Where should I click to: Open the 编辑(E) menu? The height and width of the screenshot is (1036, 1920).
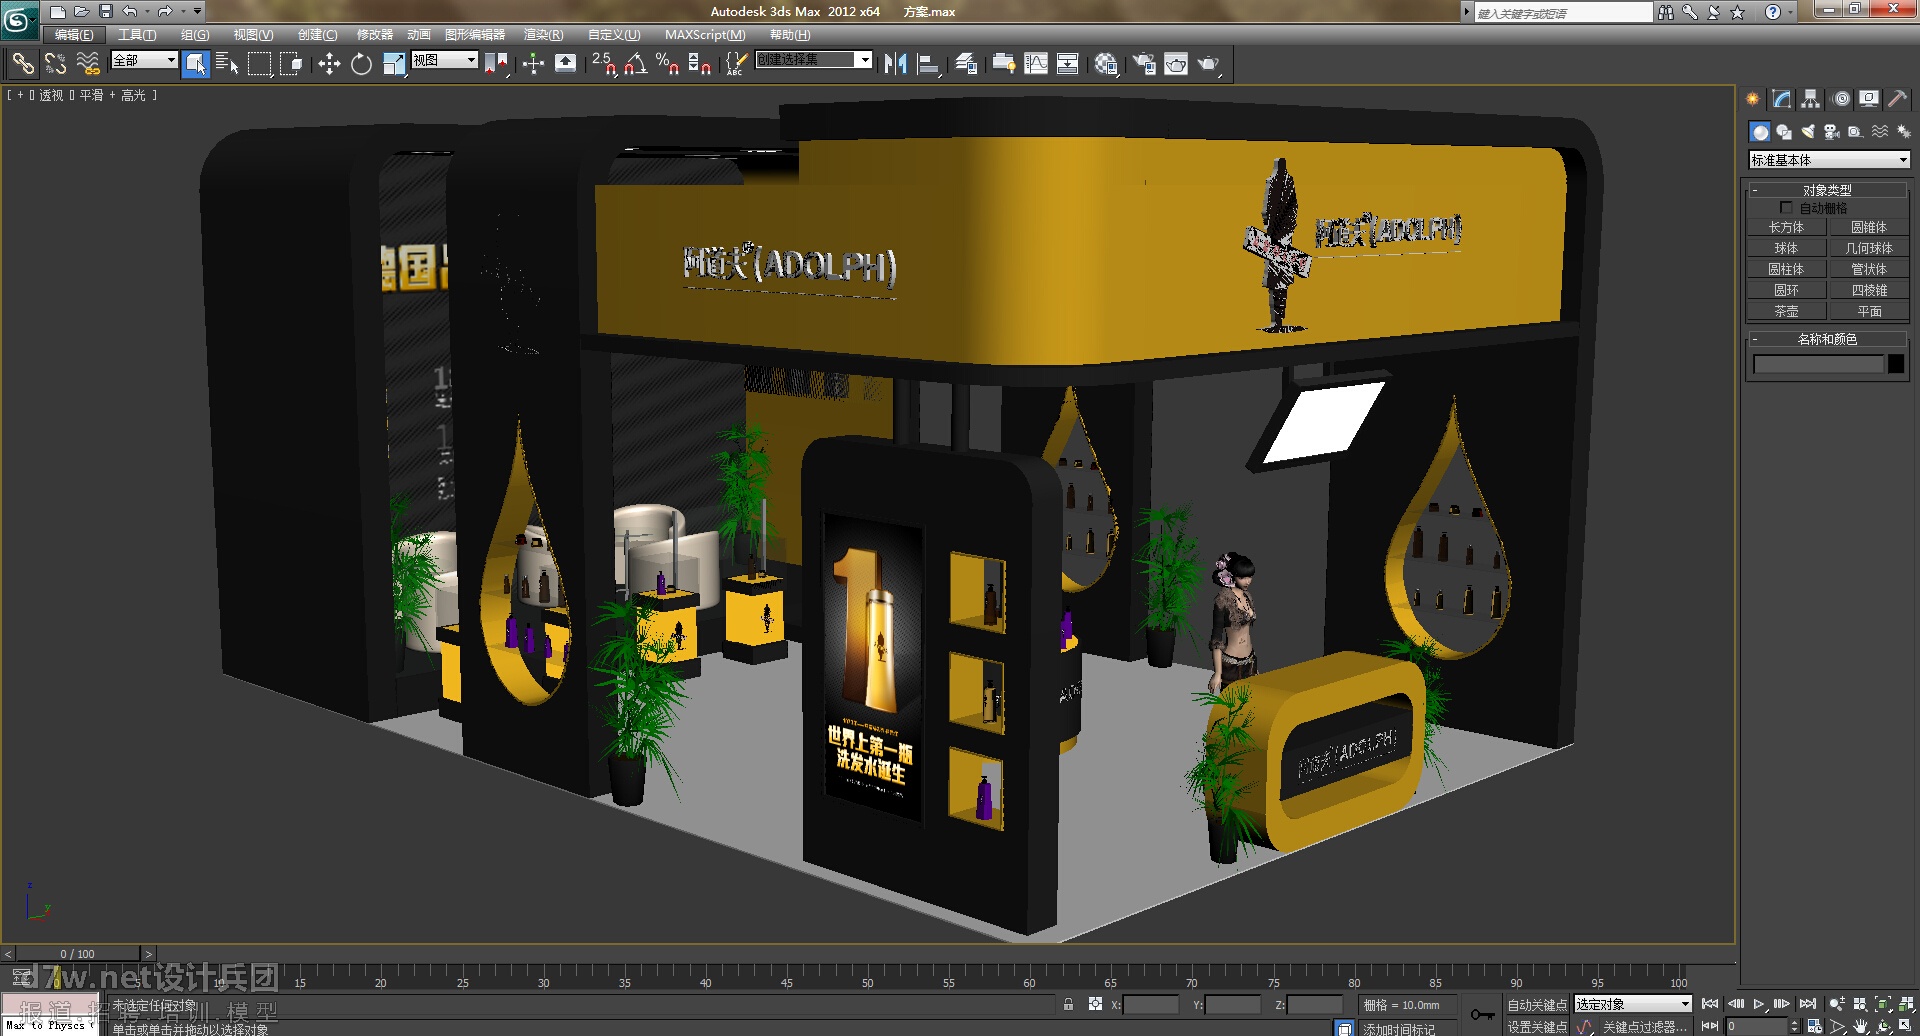(x=74, y=35)
